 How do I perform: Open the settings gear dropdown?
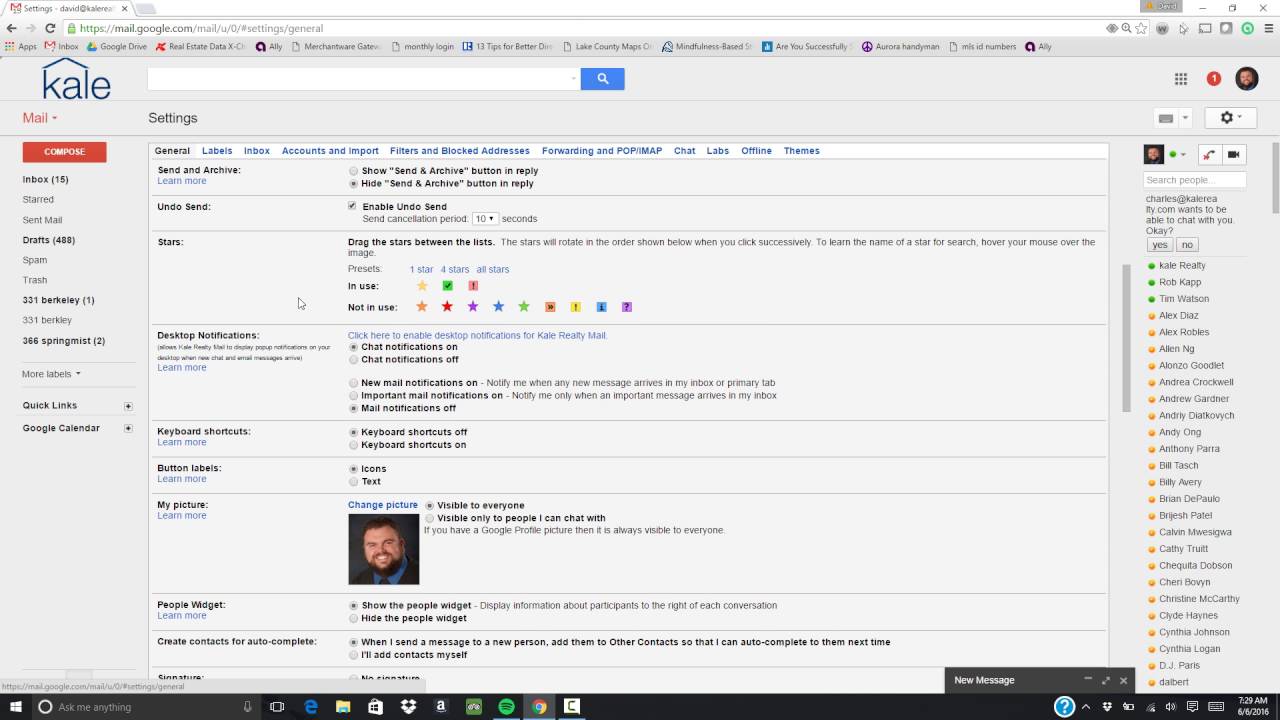(1230, 118)
